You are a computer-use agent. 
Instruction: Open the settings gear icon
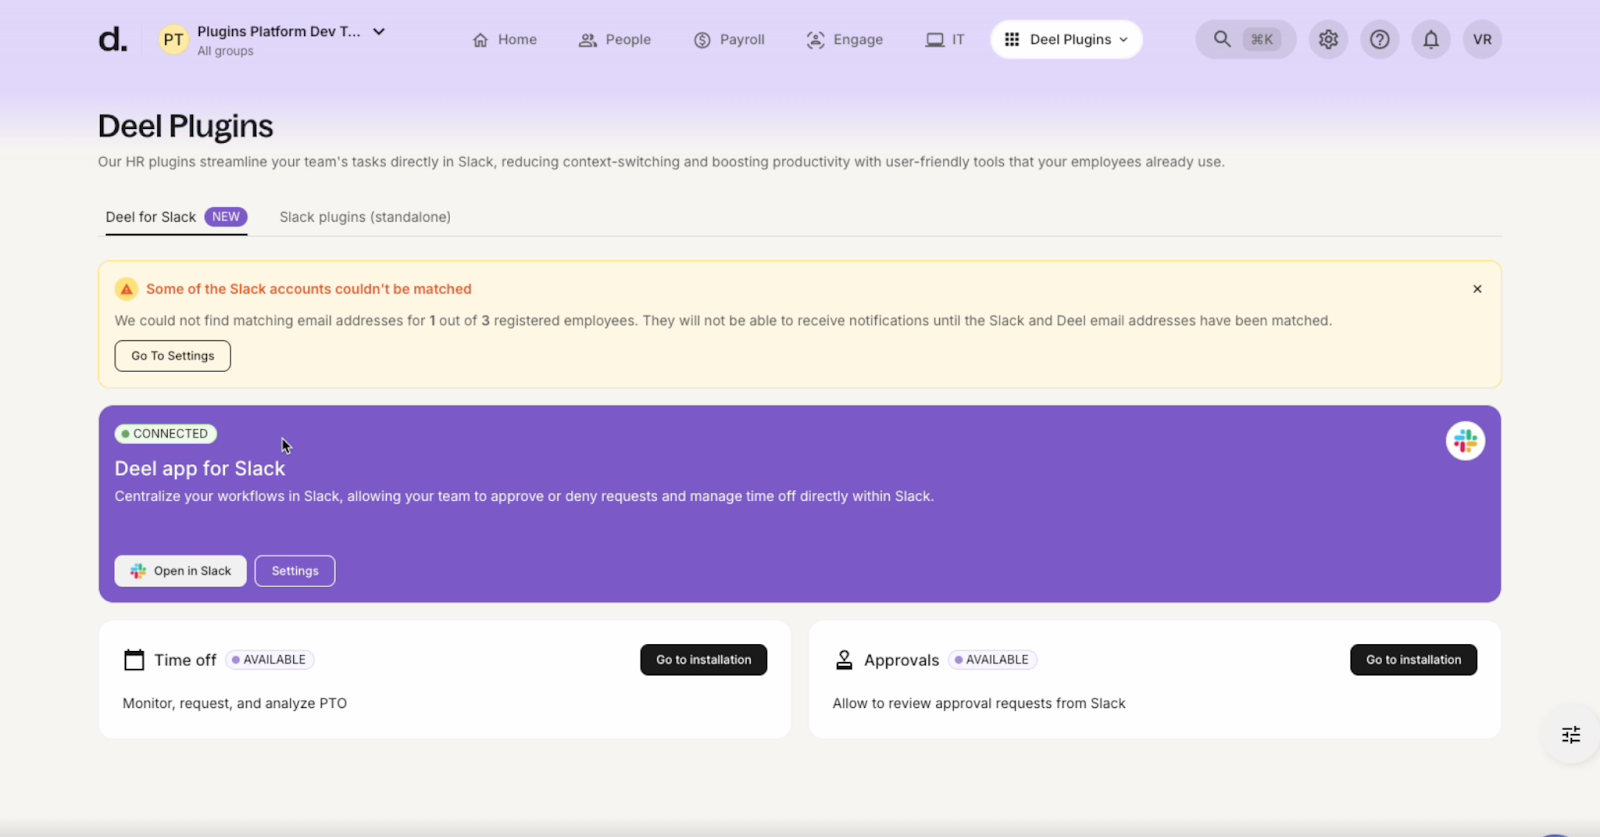pyautogui.click(x=1328, y=40)
